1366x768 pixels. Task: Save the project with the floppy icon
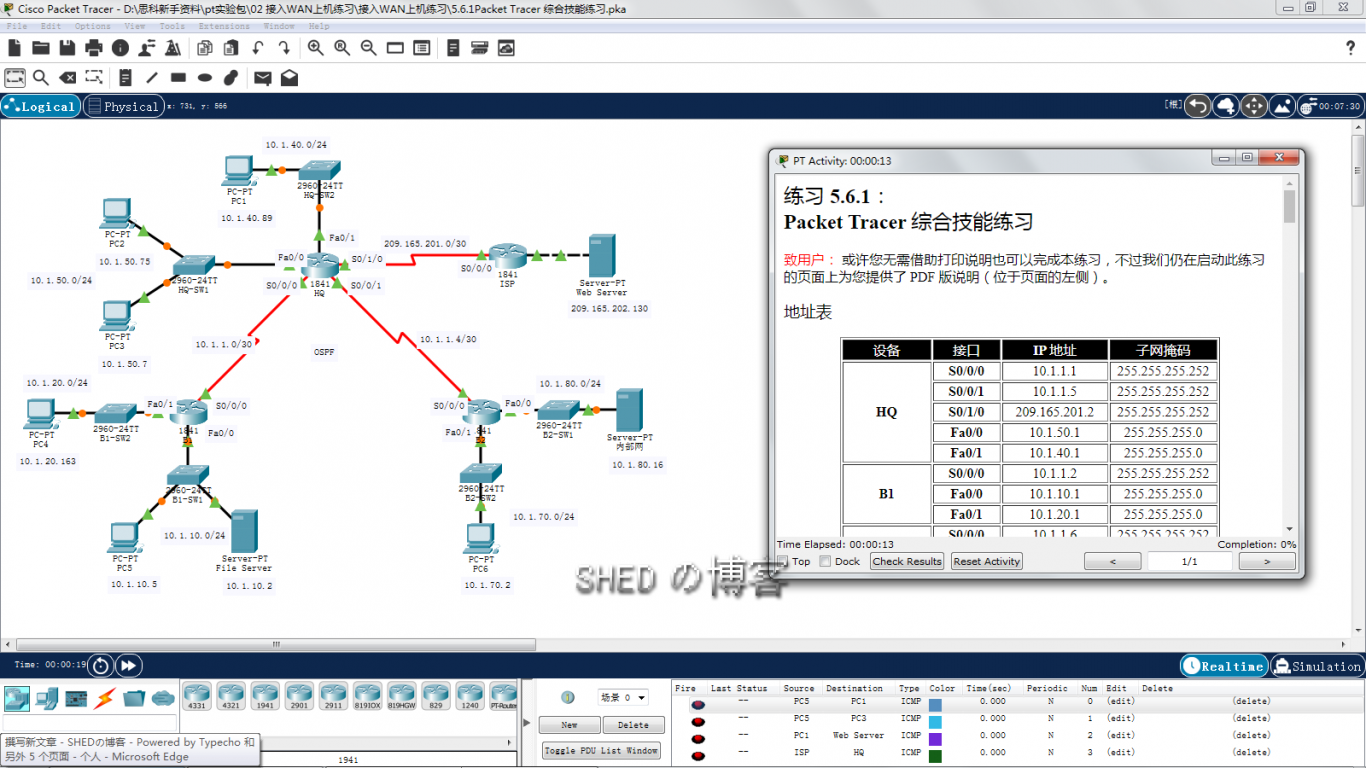pyautogui.click(x=67, y=47)
